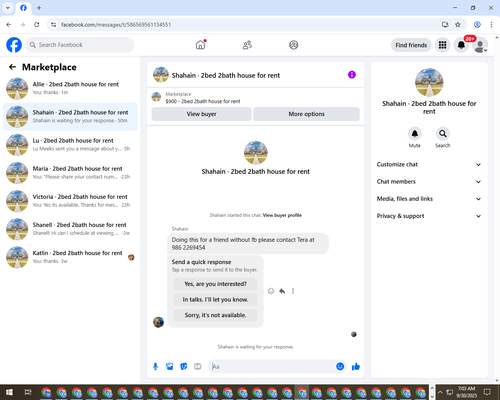Open the Menu grid icon
The height and width of the screenshot is (400, 500).
click(x=442, y=45)
